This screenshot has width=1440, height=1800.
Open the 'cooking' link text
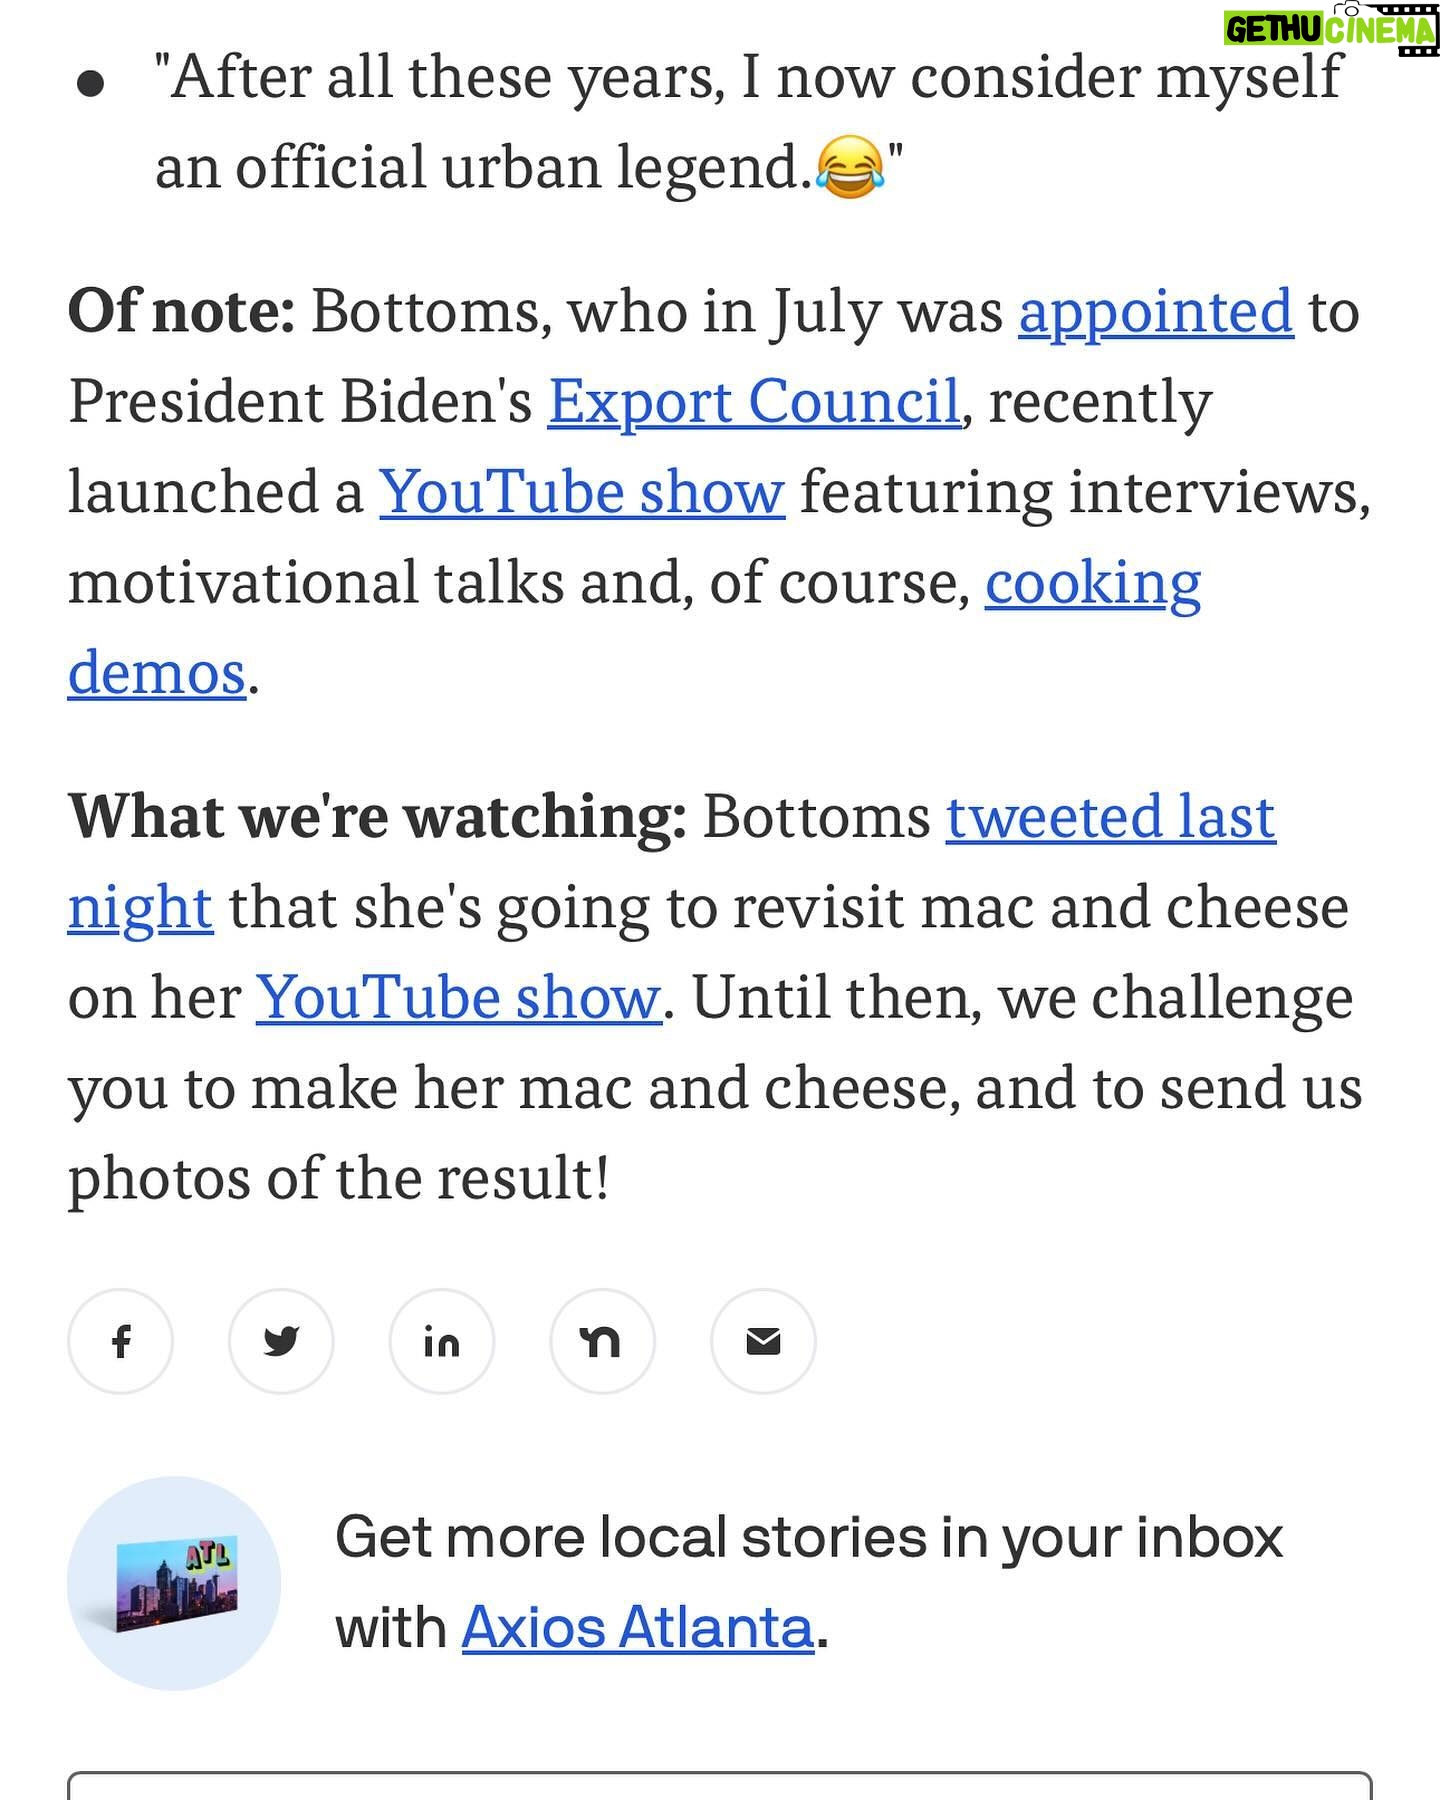tap(1093, 584)
